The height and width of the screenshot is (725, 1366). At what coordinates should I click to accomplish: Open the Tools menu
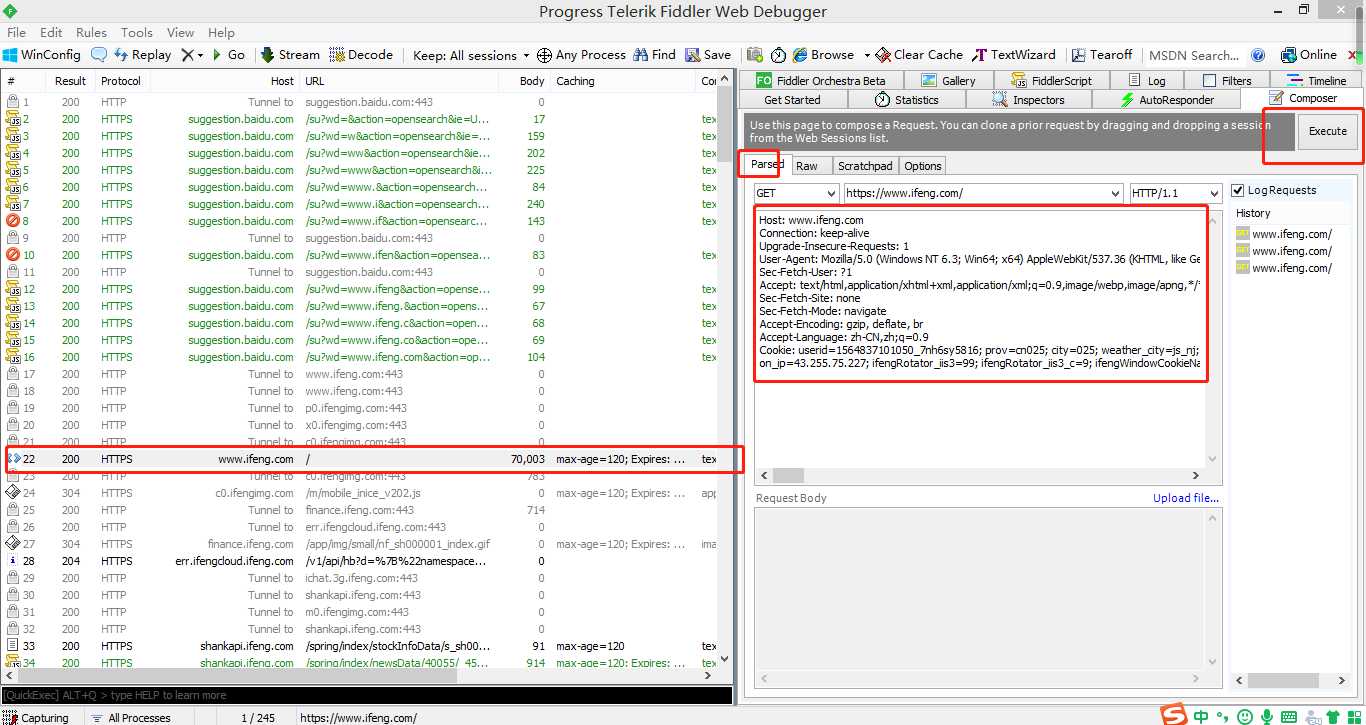pyautogui.click(x=137, y=32)
